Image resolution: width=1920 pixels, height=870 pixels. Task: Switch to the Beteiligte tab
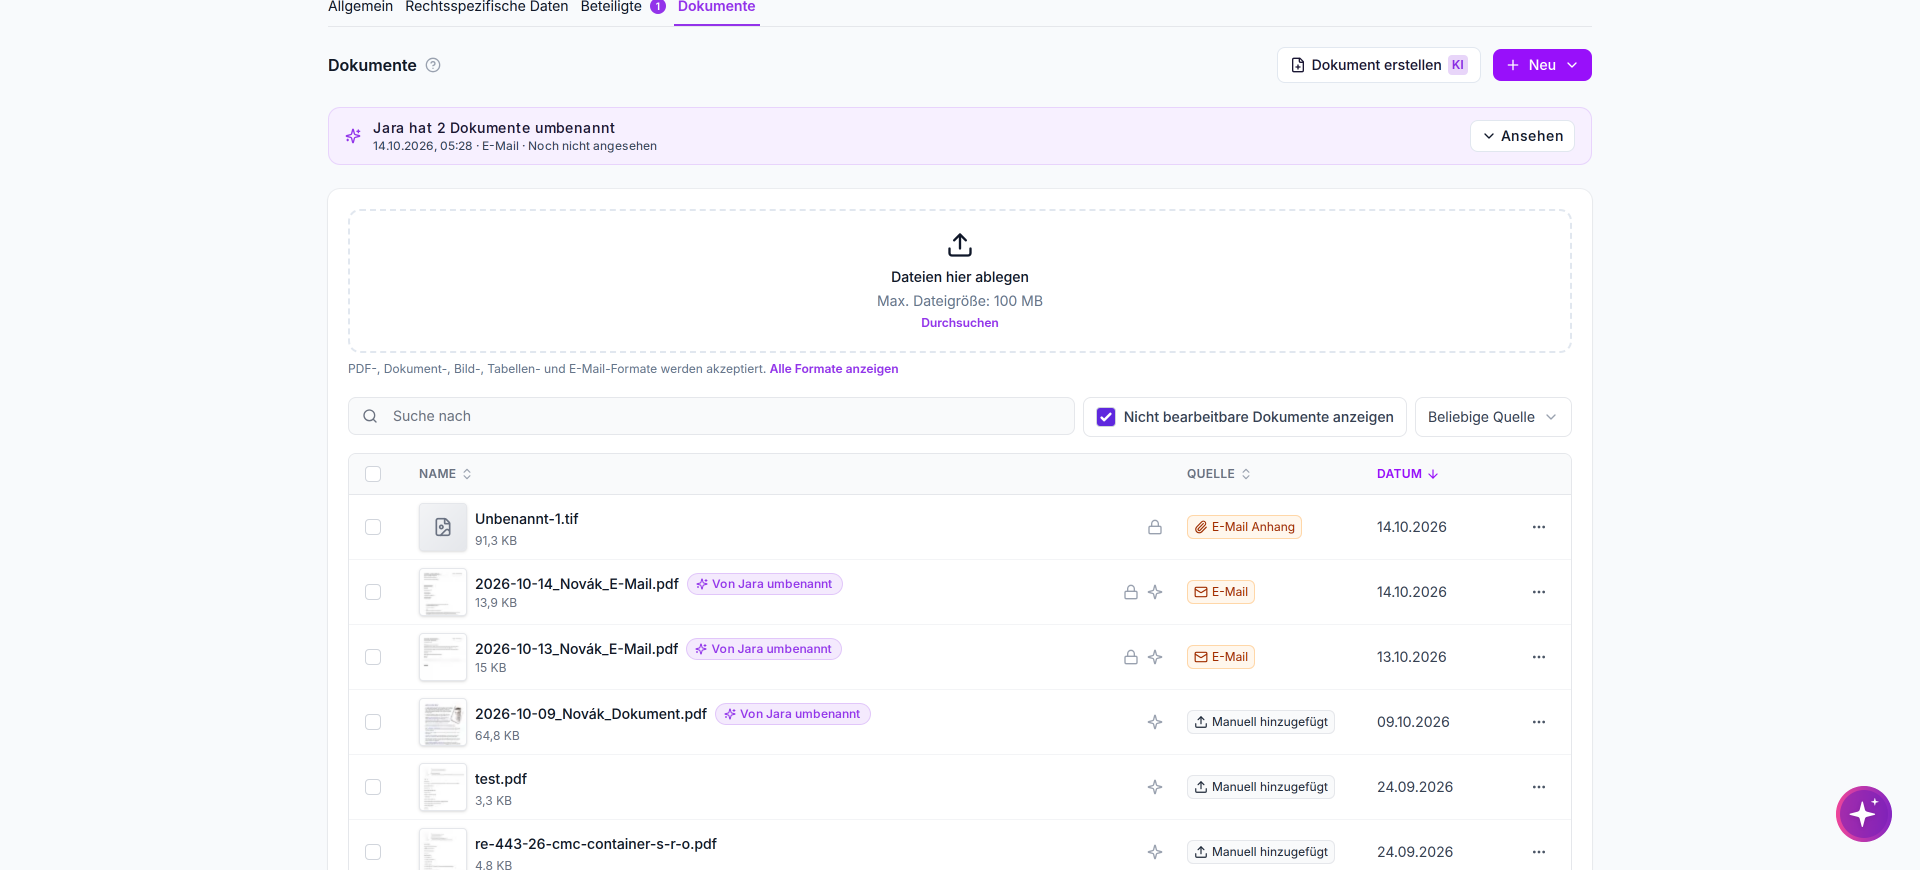tap(622, 7)
